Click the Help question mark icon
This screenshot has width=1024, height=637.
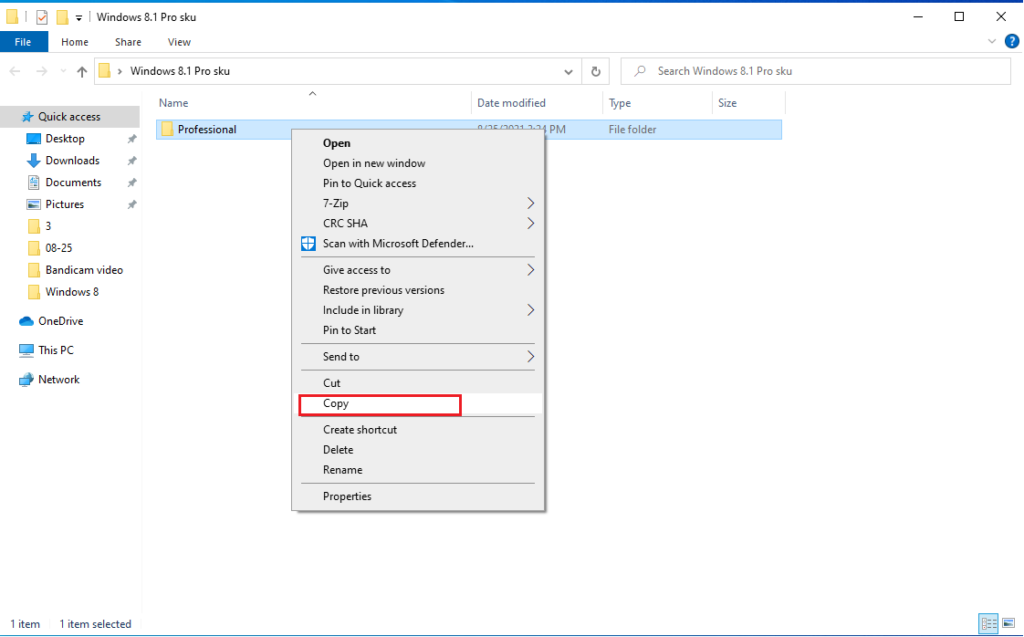tap(1011, 42)
